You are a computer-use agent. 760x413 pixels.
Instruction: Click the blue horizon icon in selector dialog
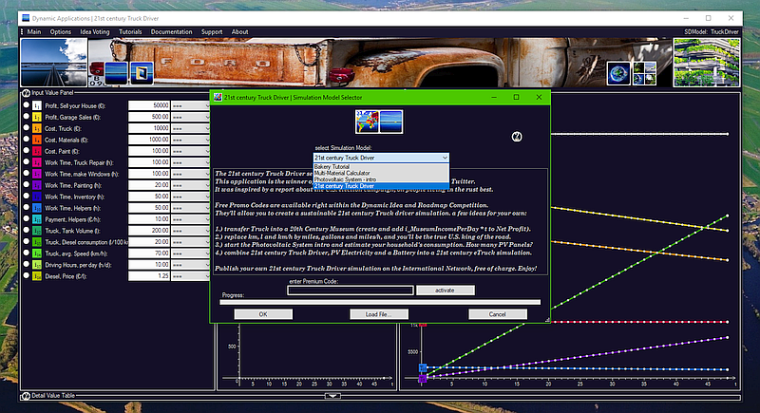391,120
